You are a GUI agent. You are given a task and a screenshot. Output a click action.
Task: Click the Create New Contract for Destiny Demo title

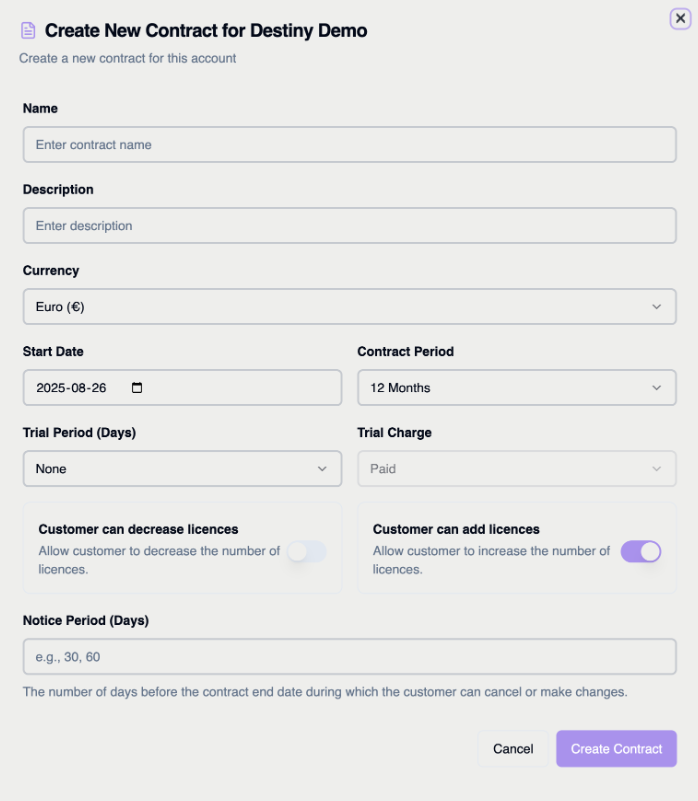206,31
